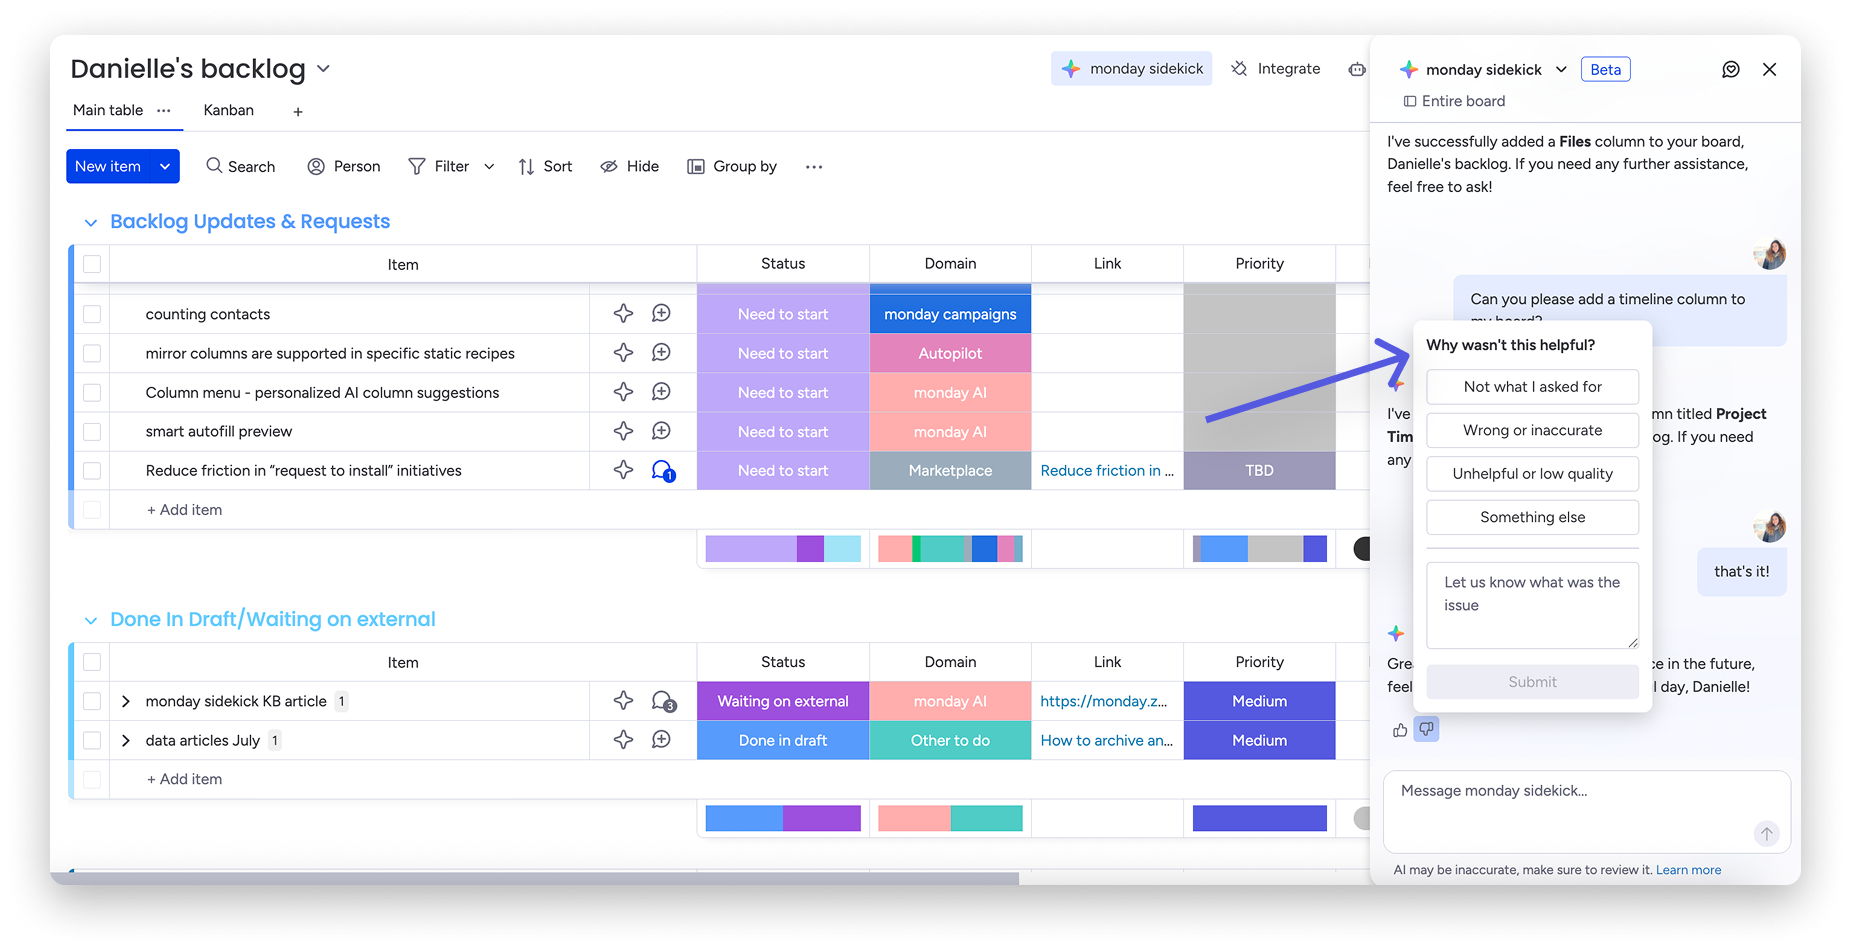Check the Reduce friction row checkbox
The height and width of the screenshot is (950, 1851).
pos(92,470)
